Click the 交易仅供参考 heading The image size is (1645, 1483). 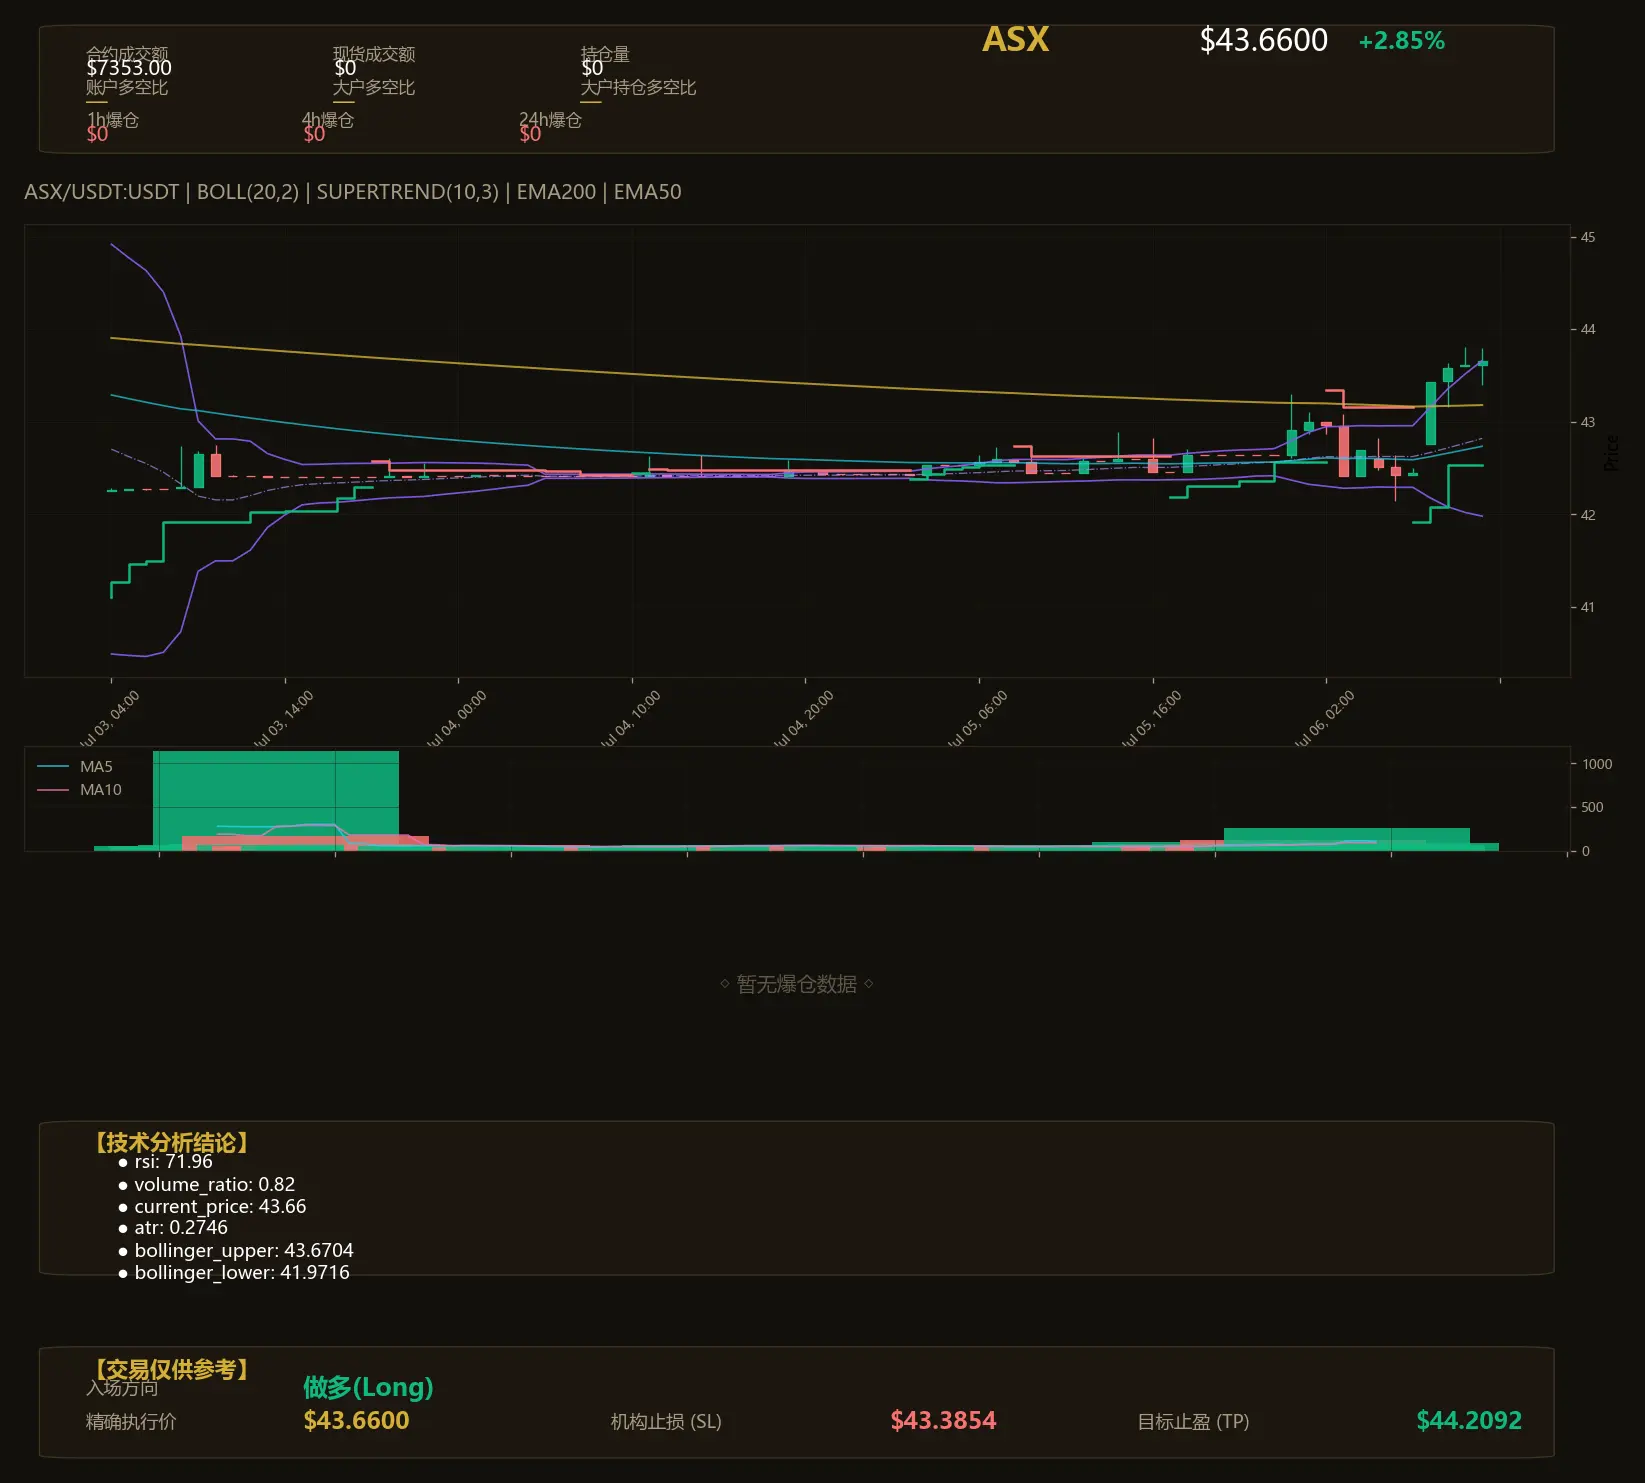(171, 1369)
